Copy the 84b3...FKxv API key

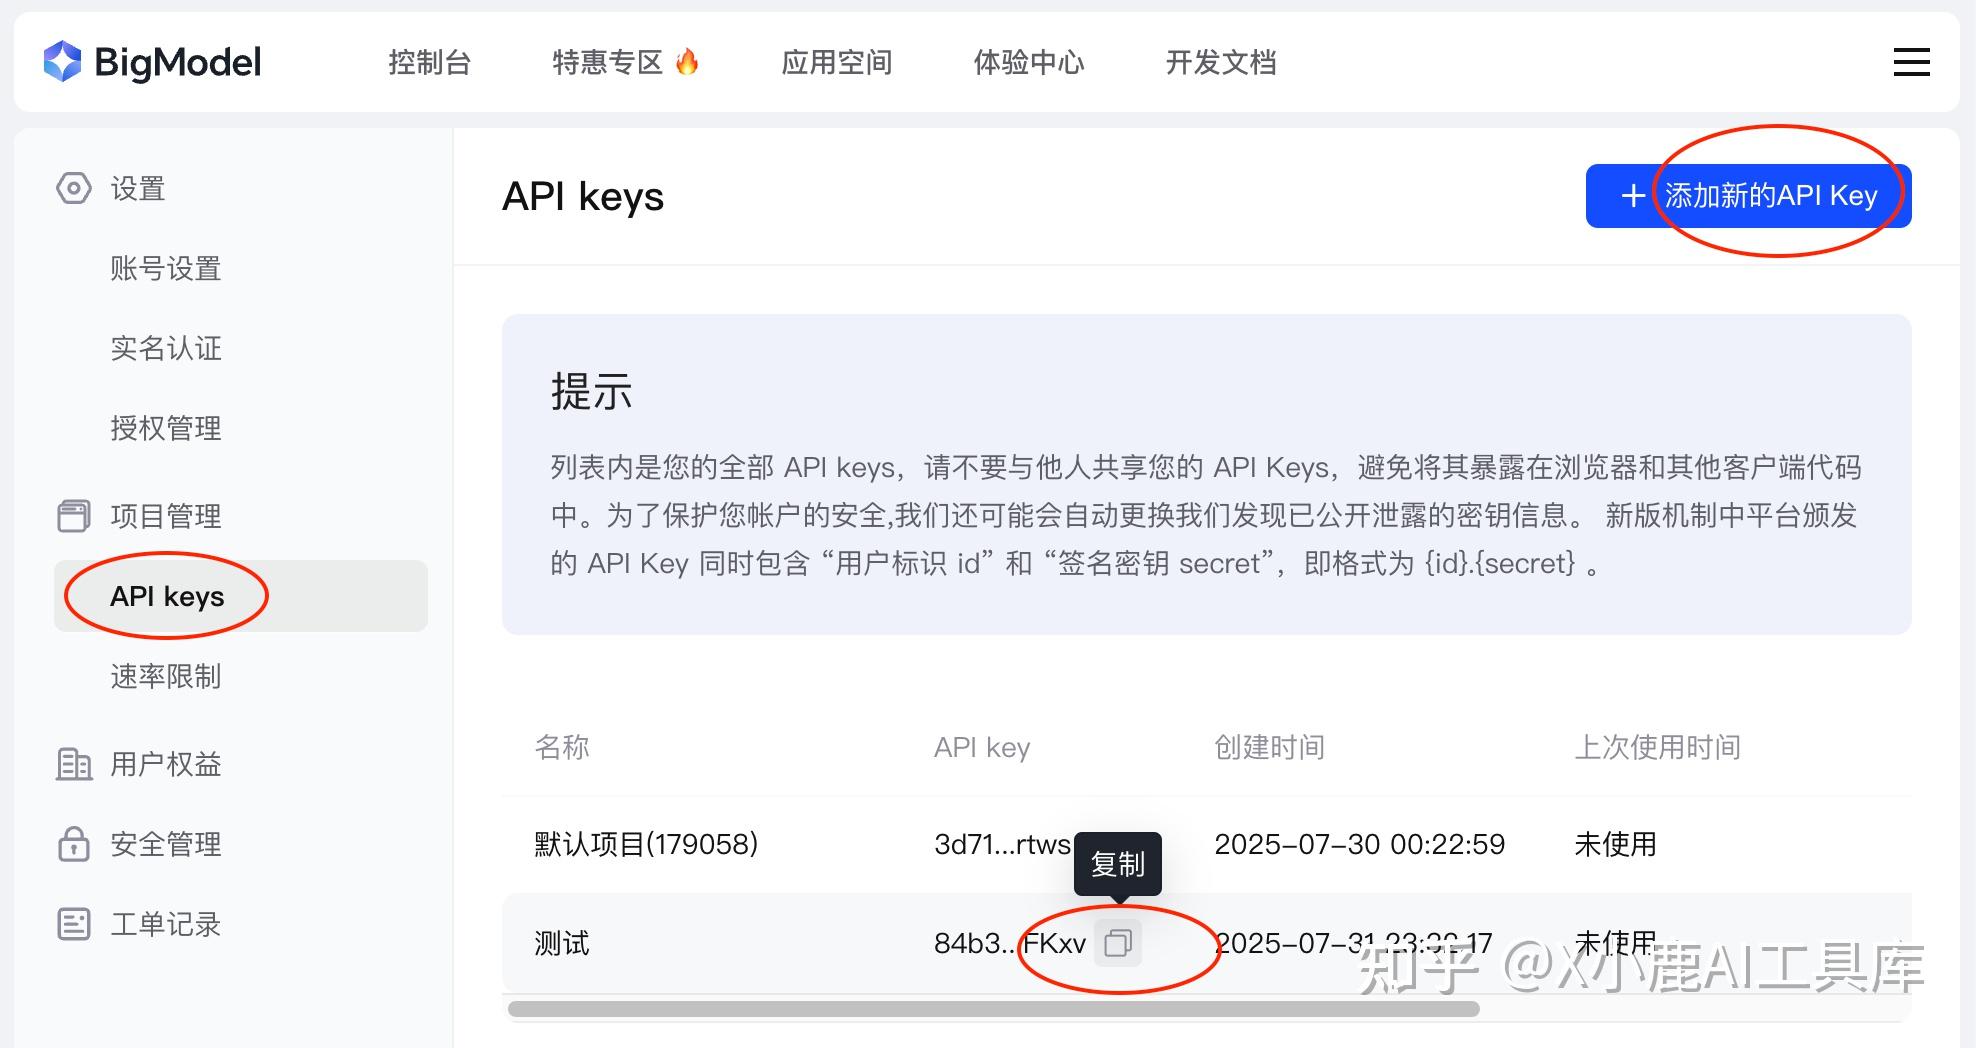(1118, 942)
